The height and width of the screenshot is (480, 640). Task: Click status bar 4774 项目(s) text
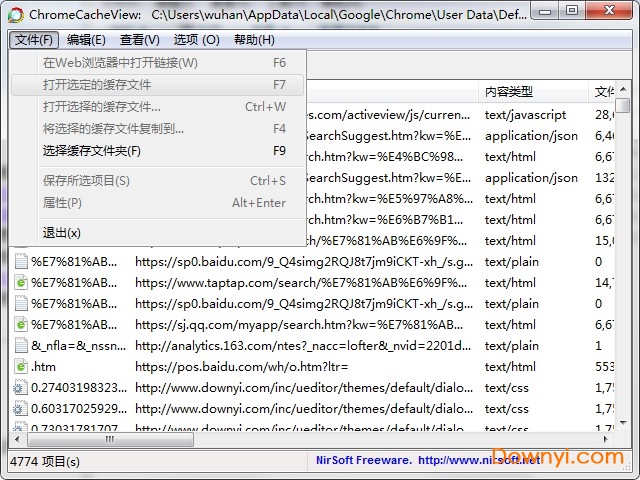[45, 461]
